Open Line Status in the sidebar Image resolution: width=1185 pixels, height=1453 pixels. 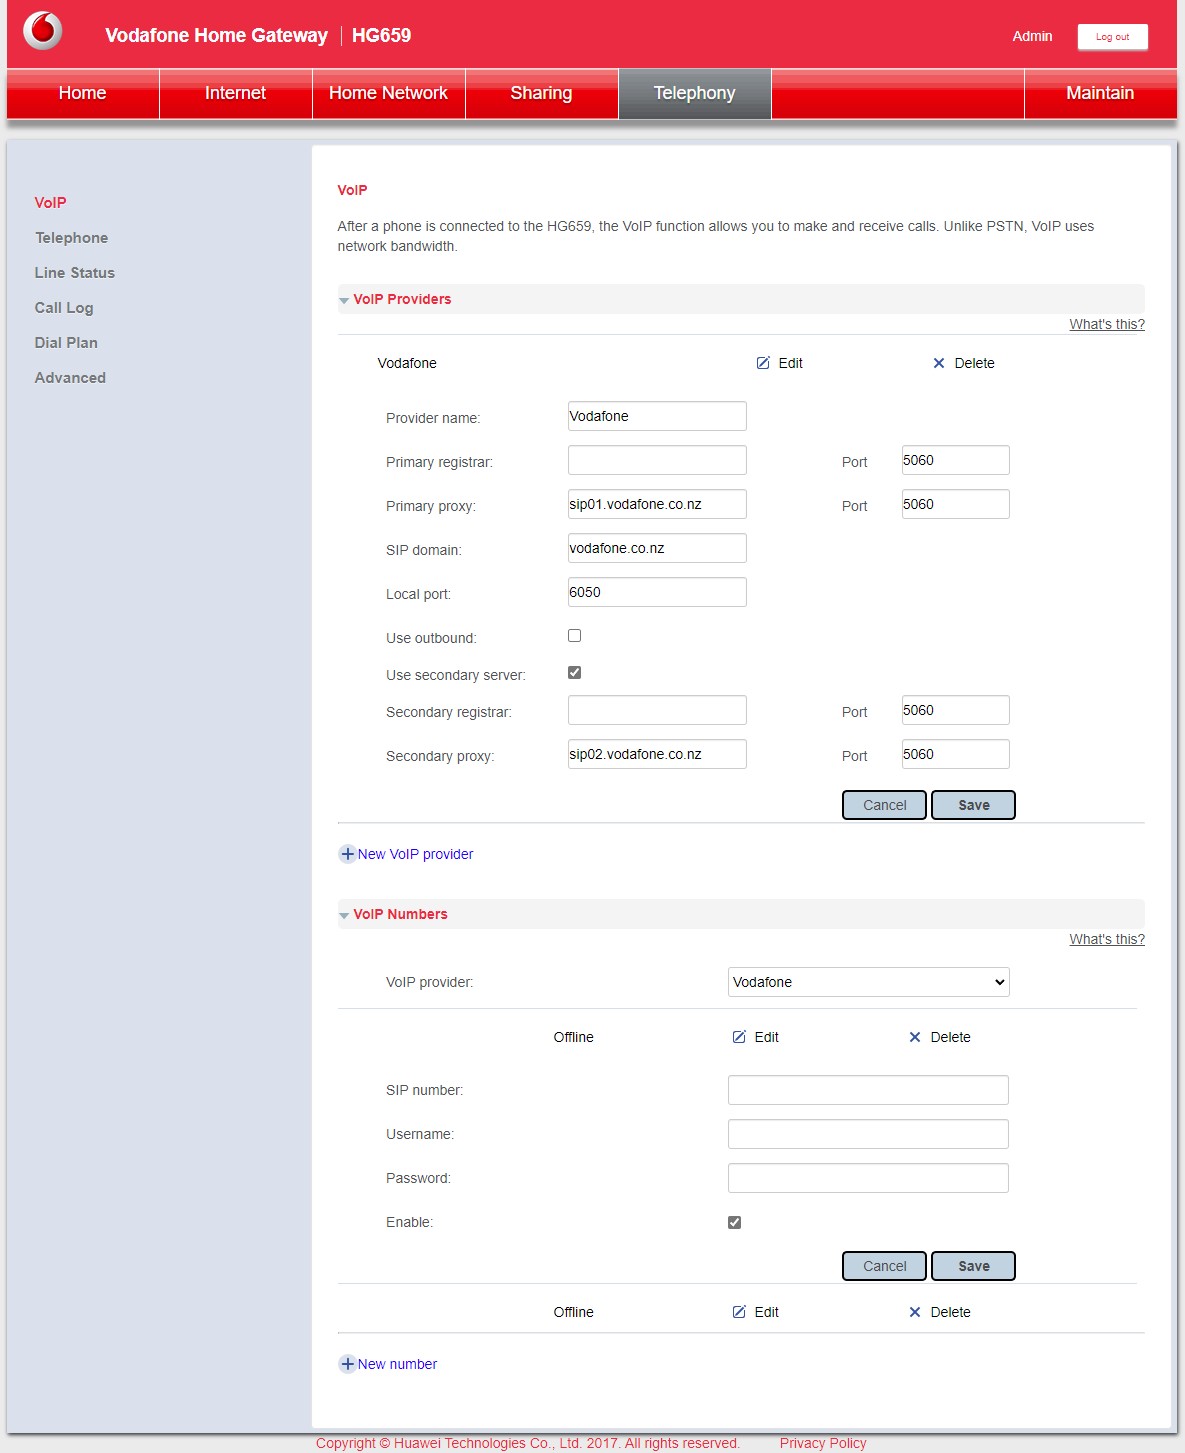click(74, 273)
